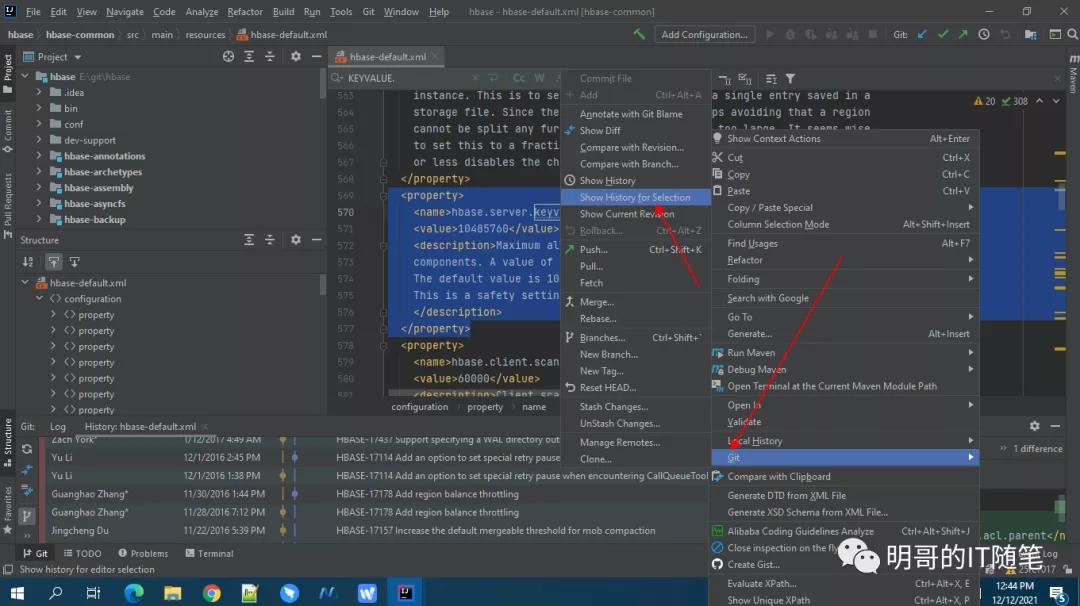Click Alibaba Coding Guidelines Analyze
This screenshot has width=1080, height=606.
tap(844, 531)
